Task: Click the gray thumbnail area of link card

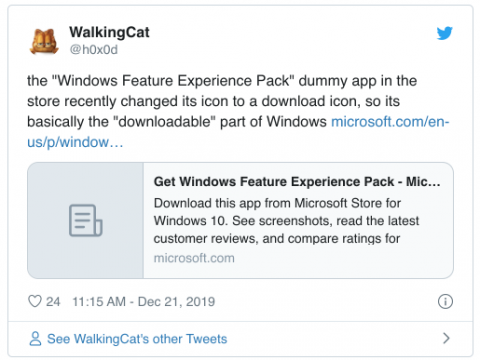Action: pos(85,220)
